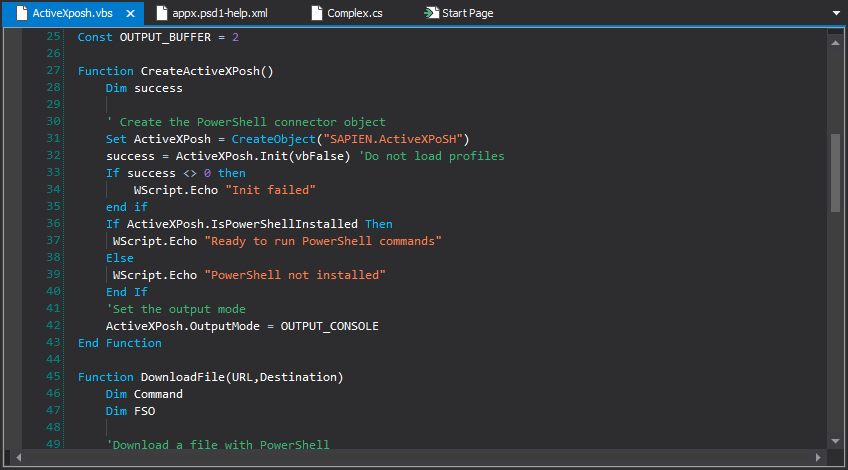This screenshot has width=848, height=470.
Task: Click the CreateObject call on line 31
Action: coord(273,139)
